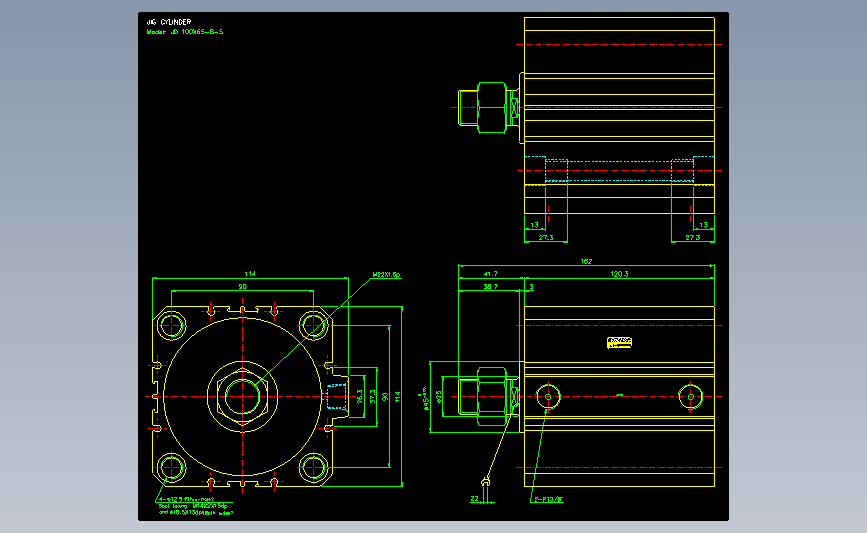This screenshot has width=867, height=533.
Task: Select the wrench flat symbol below rod
Action: (485, 482)
